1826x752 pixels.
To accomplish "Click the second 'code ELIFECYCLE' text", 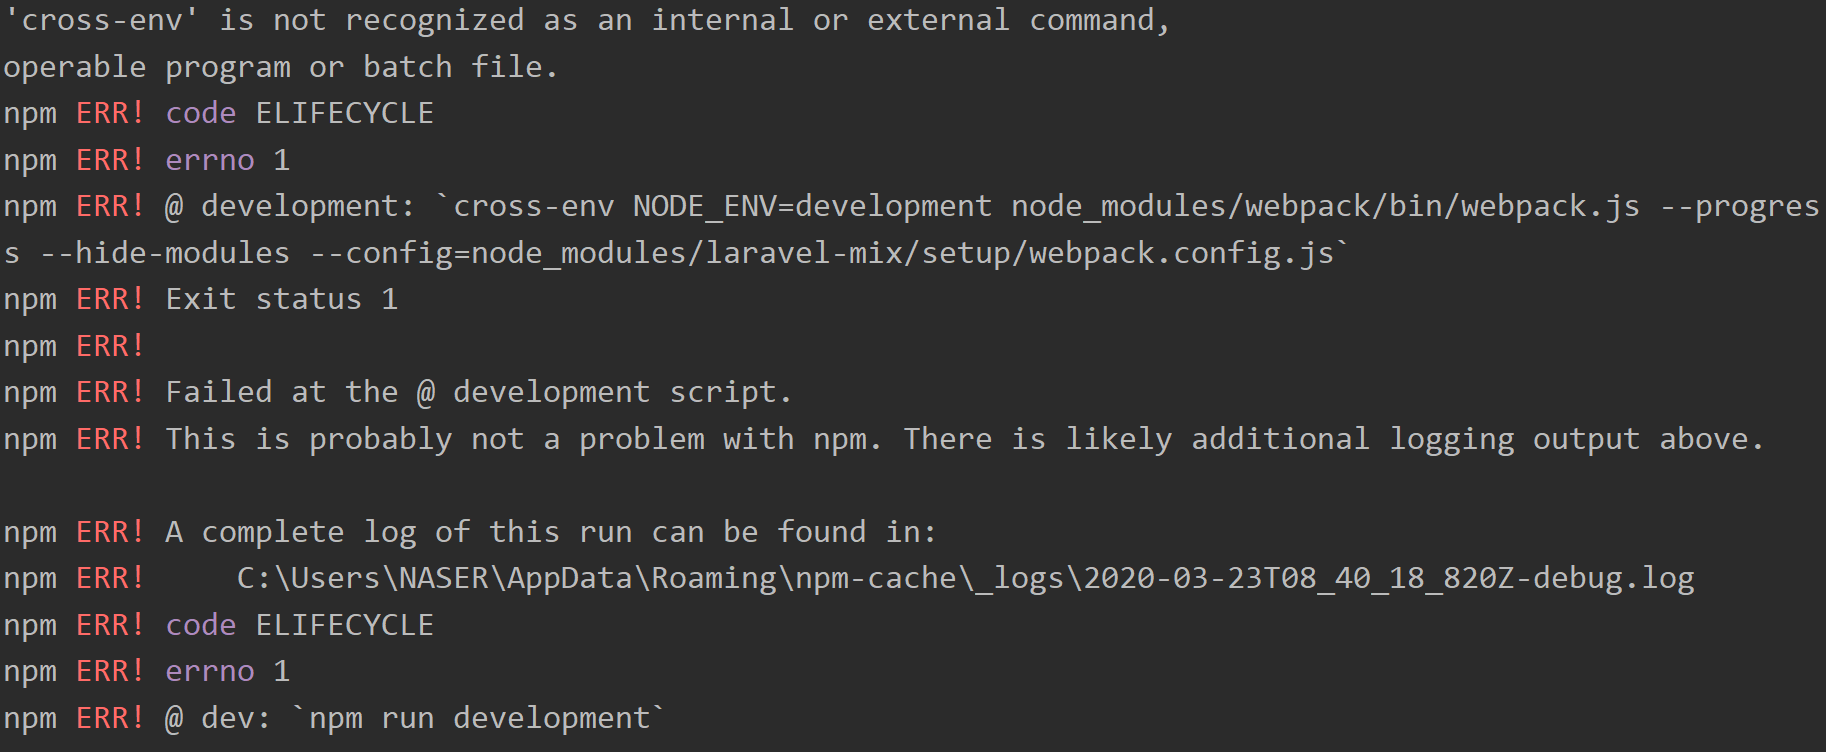I will tap(299, 625).
